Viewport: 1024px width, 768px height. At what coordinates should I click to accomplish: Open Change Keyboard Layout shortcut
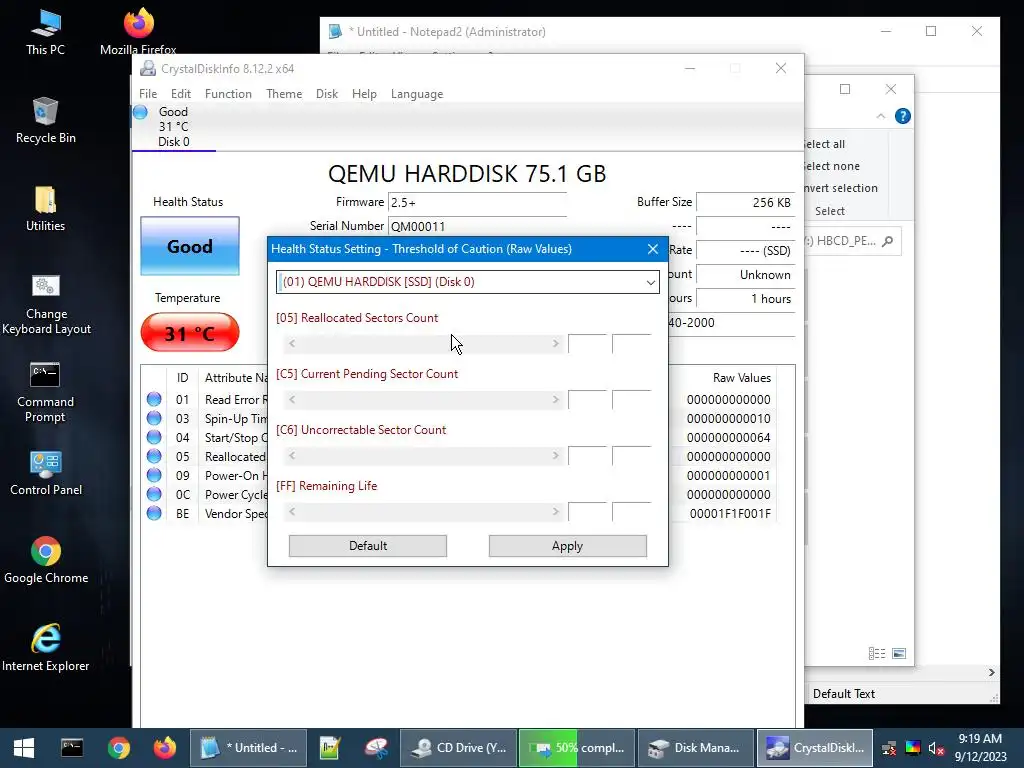(x=46, y=304)
